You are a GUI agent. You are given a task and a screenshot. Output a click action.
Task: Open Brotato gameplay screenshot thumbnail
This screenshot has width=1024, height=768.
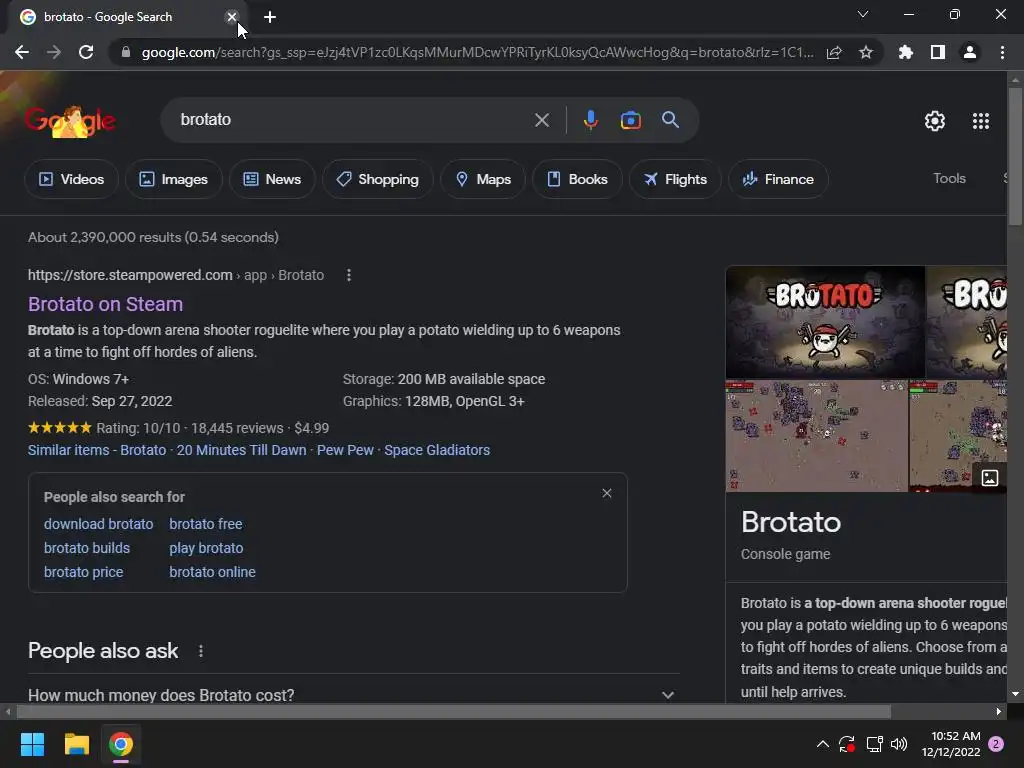pyautogui.click(x=816, y=436)
